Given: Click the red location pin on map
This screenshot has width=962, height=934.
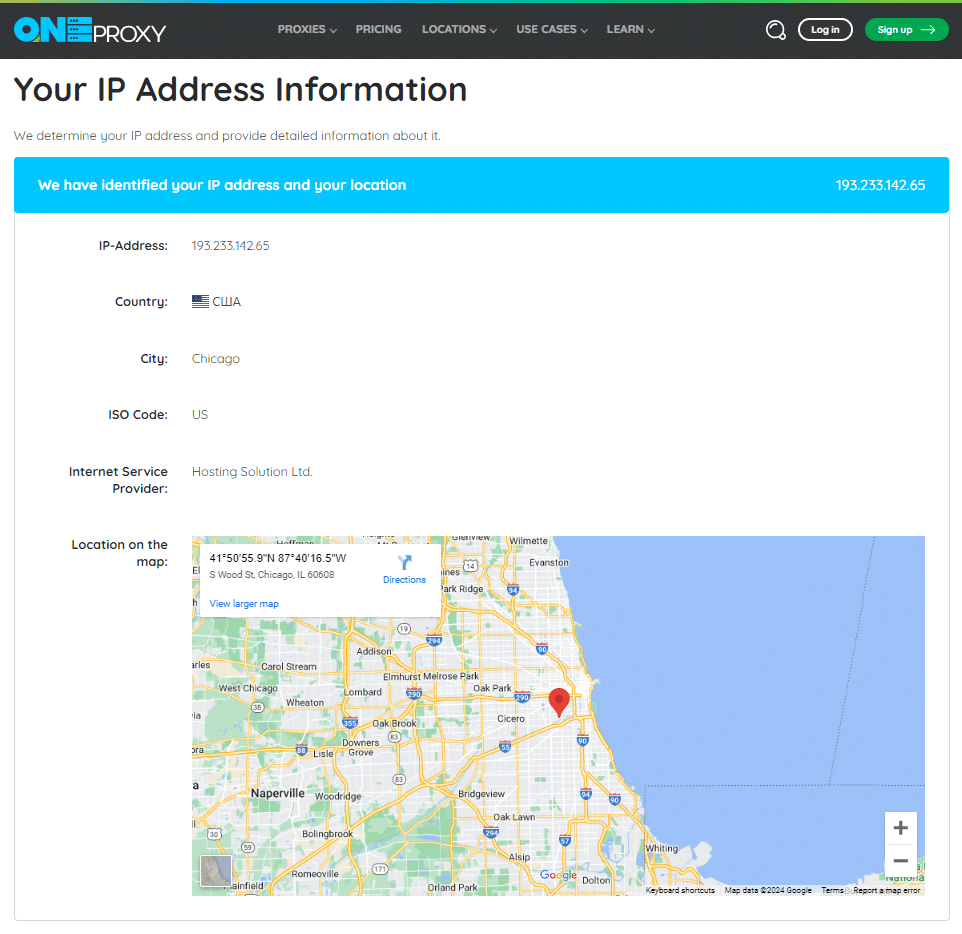Looking at the screenshot, I should (x=559, y=702).
